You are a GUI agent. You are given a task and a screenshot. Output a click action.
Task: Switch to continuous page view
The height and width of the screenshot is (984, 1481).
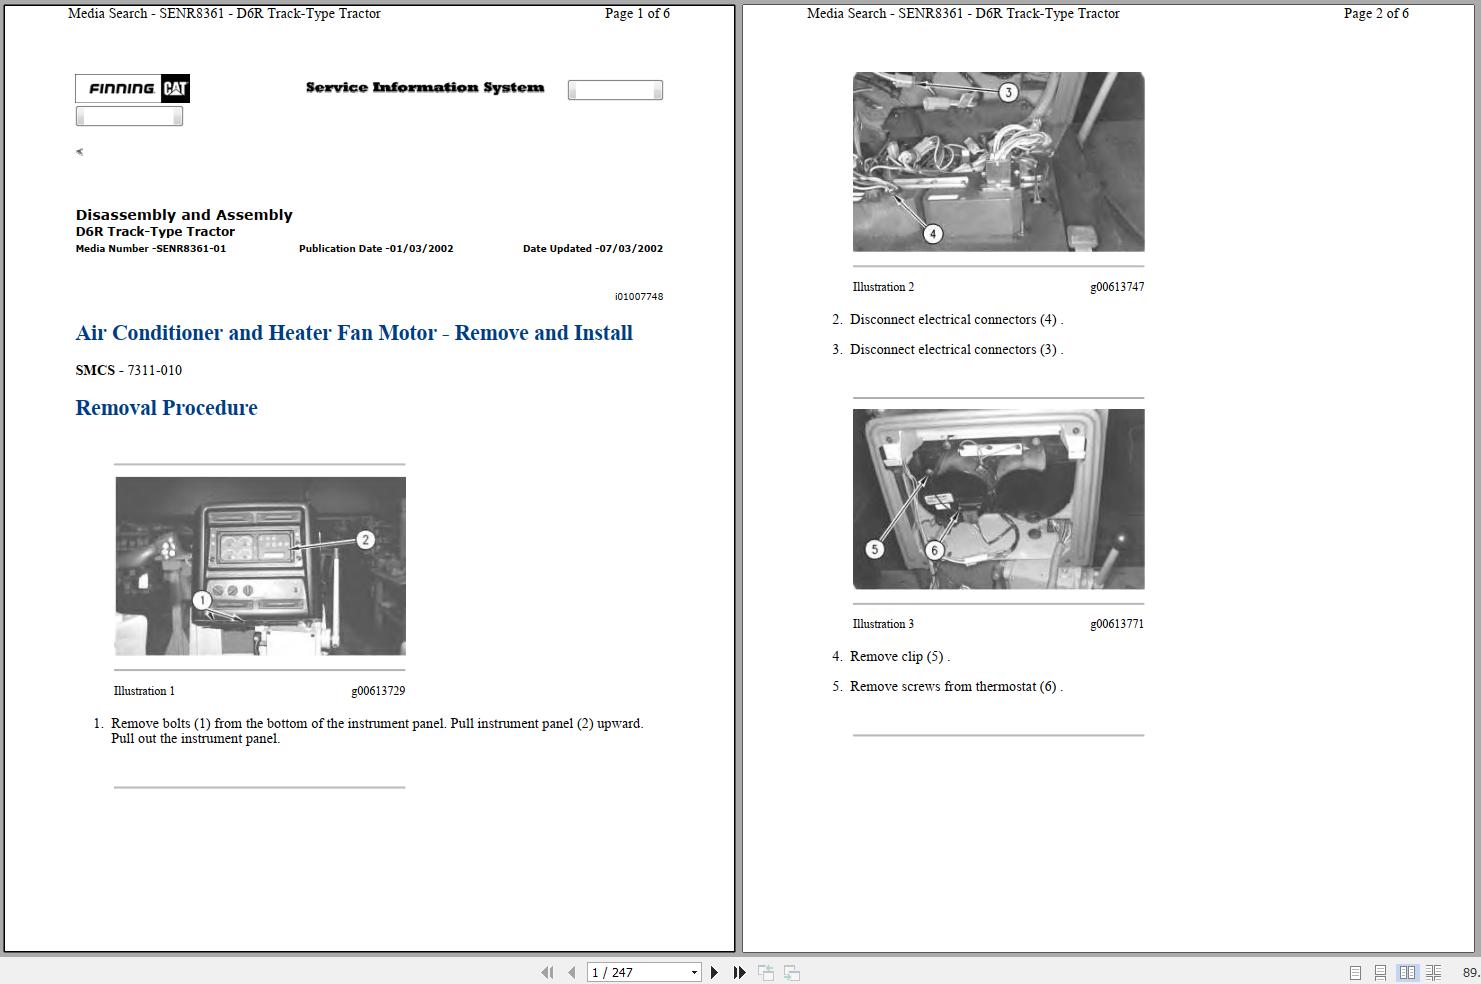point(1380,972)
